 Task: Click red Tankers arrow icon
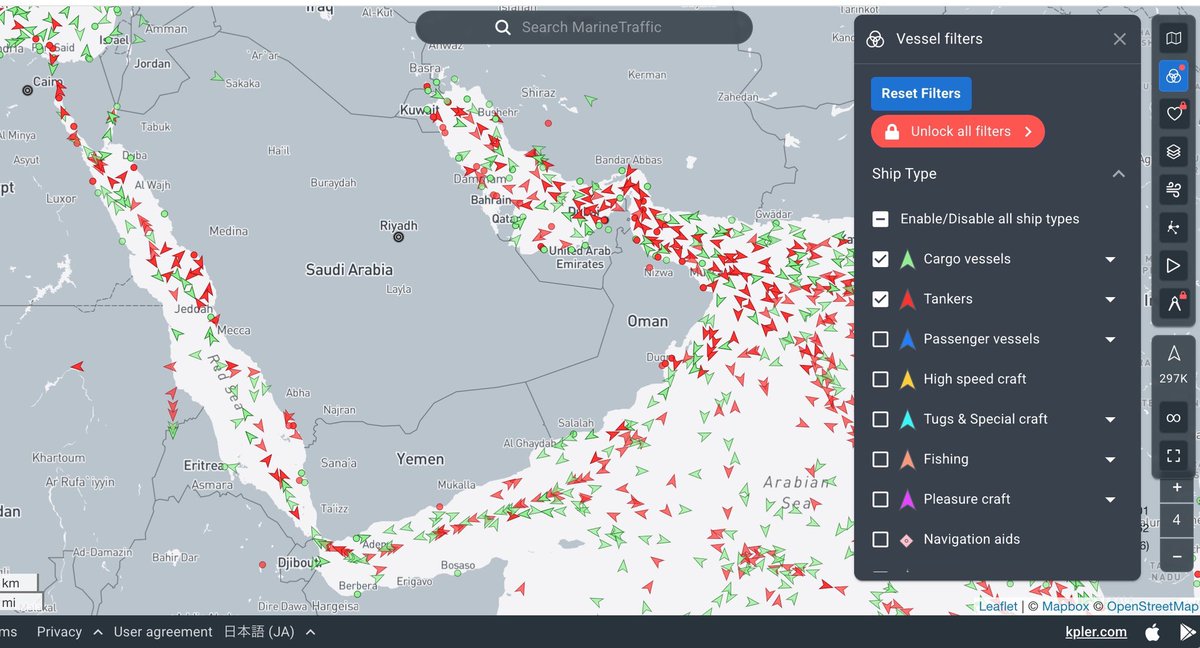coord(907,299)
